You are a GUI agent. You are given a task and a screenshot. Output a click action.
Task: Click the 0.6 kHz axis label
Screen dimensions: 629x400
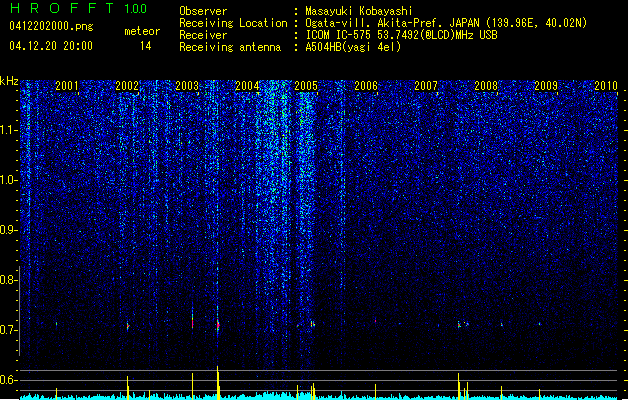(x=9, y=380)
